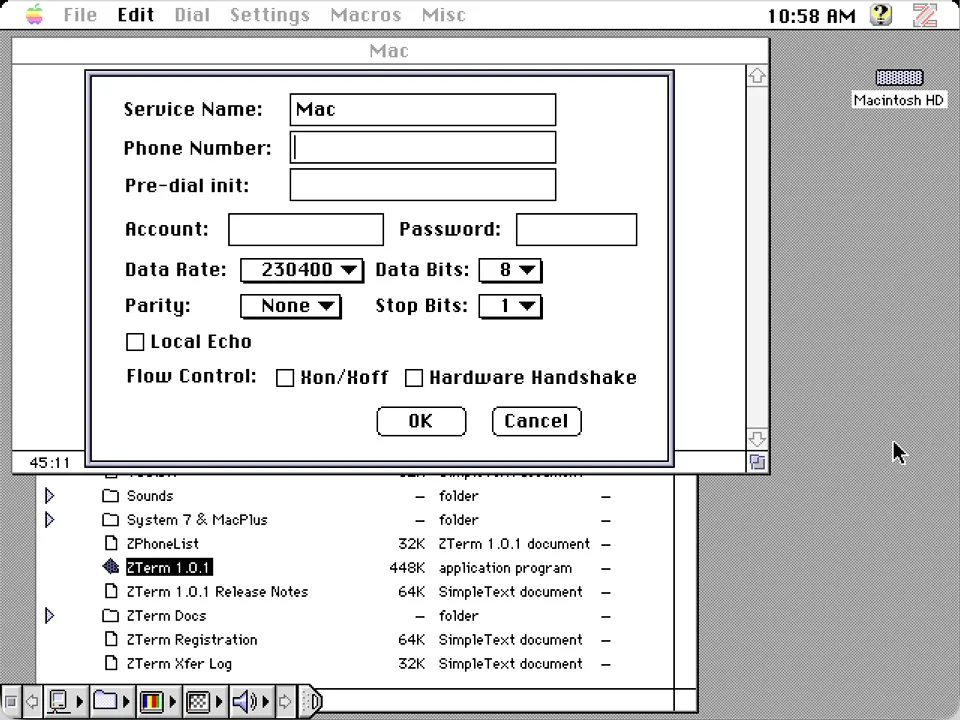The image size is (960, 720).
Task: Click inside the Phone Number field
Action: pyautogui.click(x=422, y=147)
